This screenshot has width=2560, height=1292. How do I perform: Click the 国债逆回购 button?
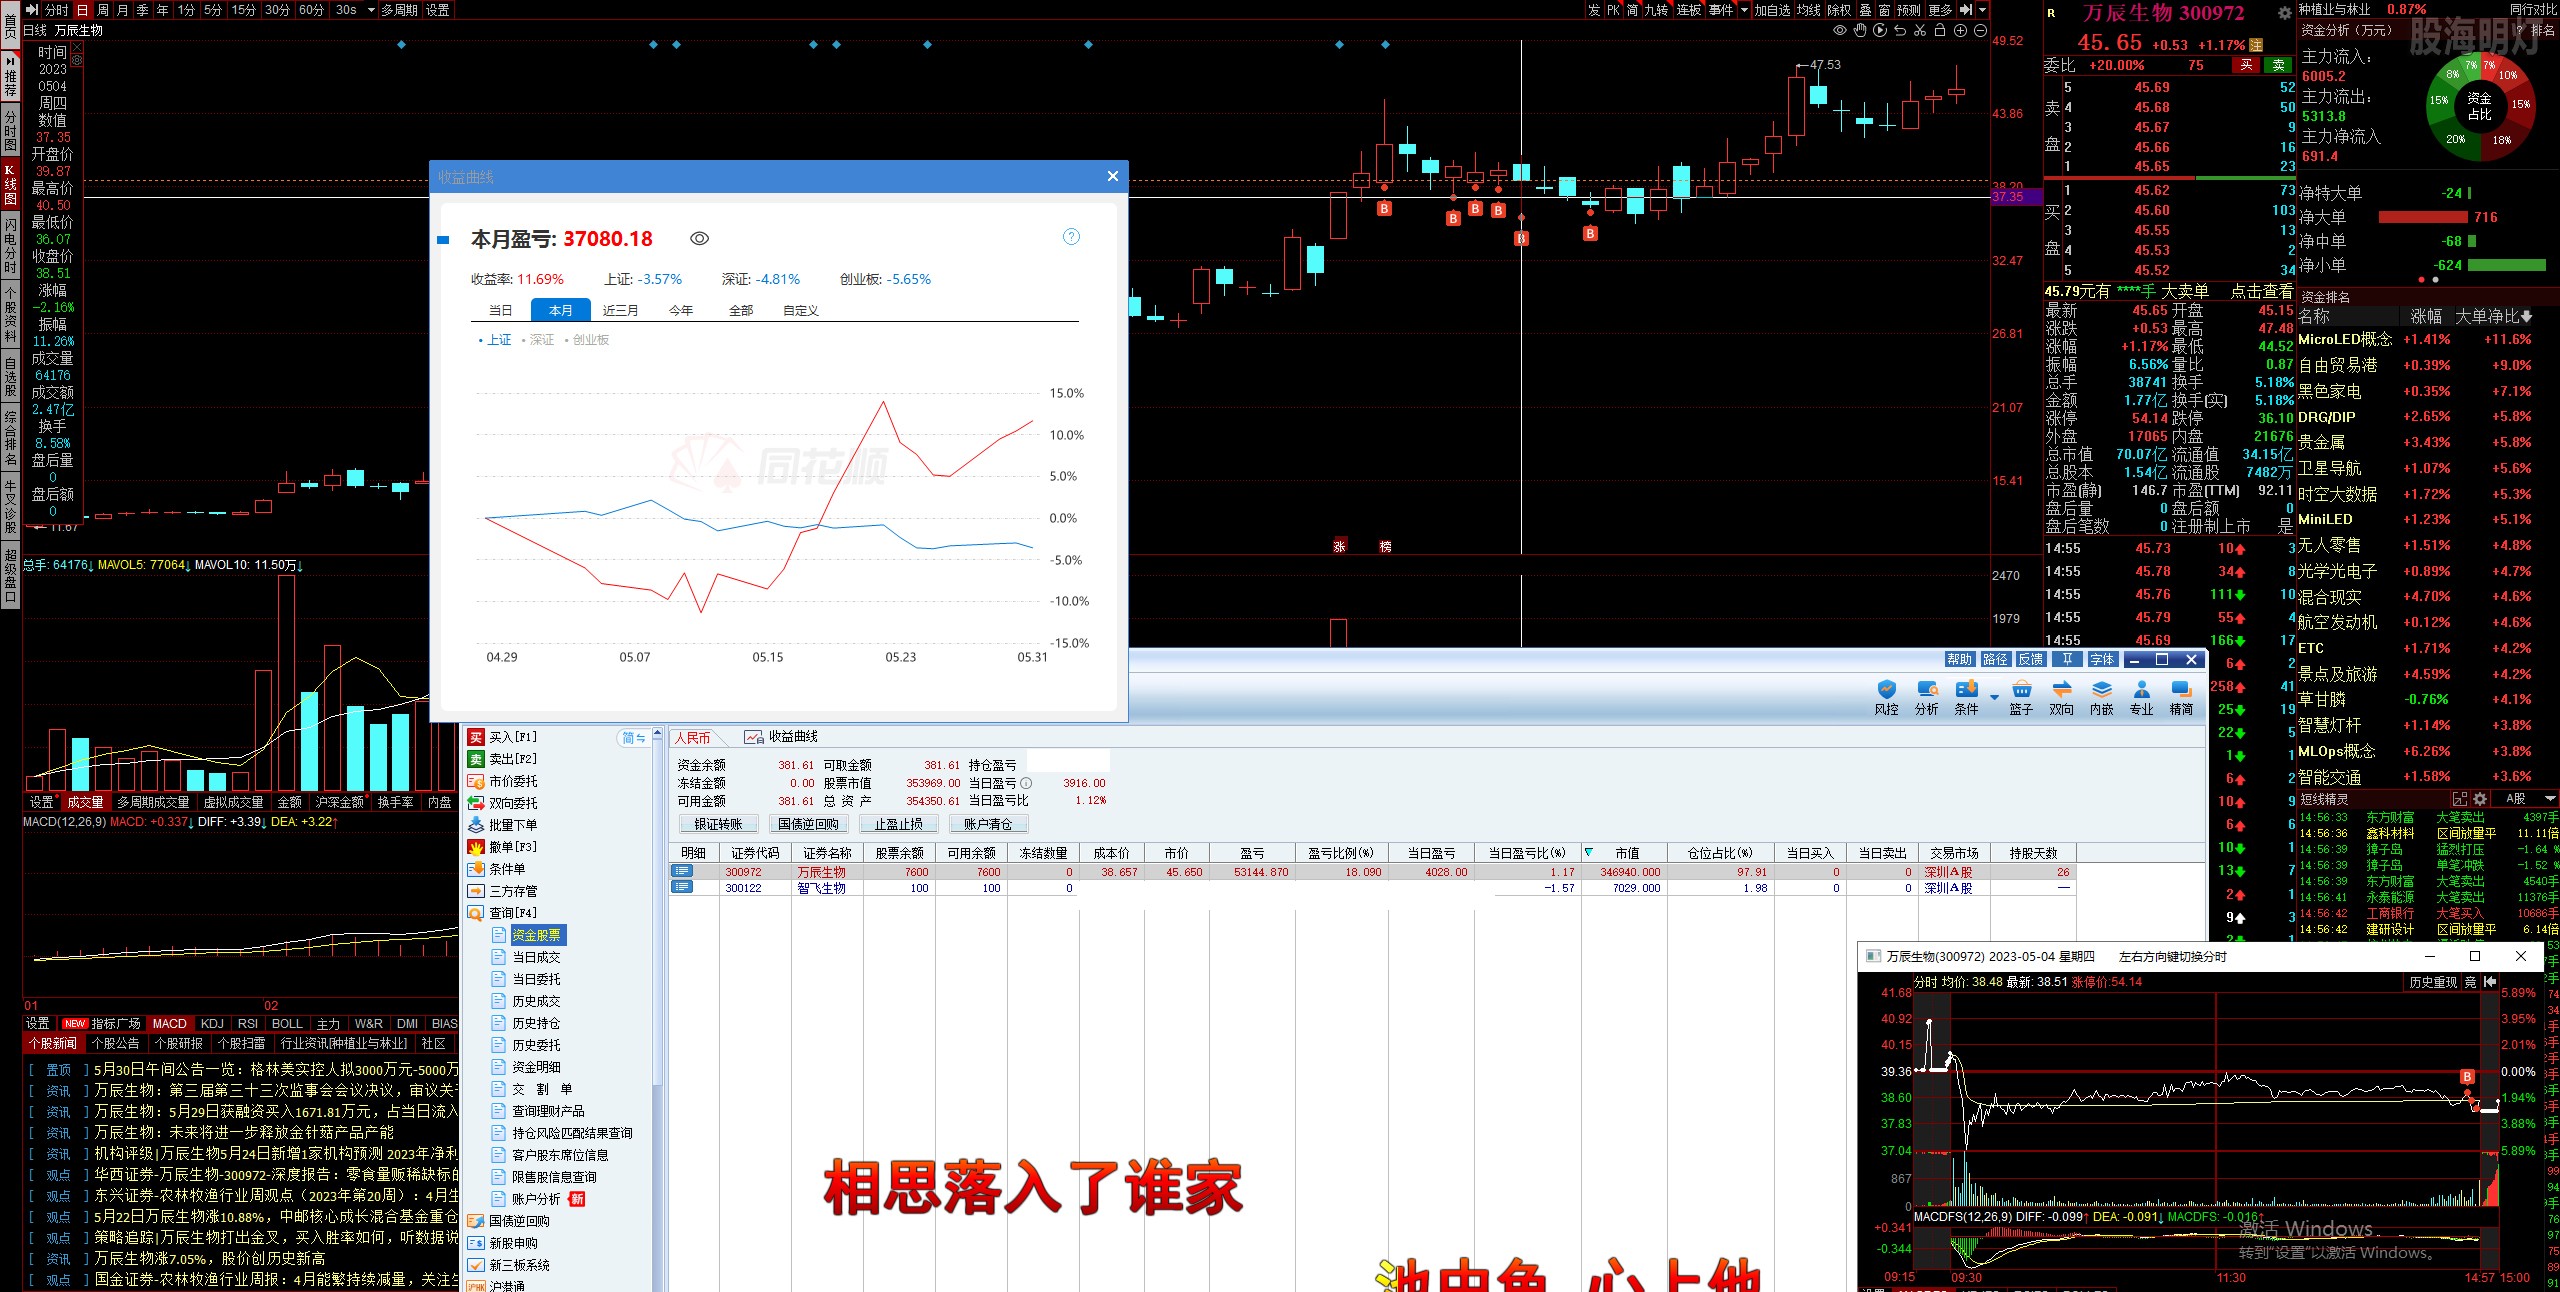[x=808, y=824]
